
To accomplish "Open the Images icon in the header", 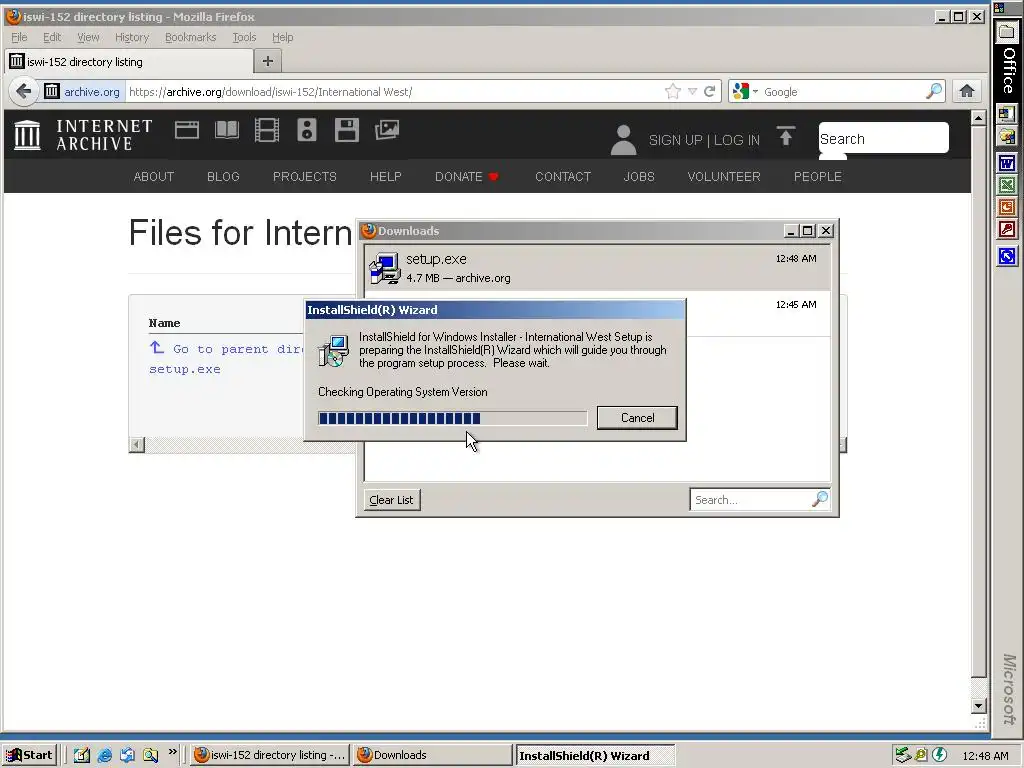I will pos(387,130).
